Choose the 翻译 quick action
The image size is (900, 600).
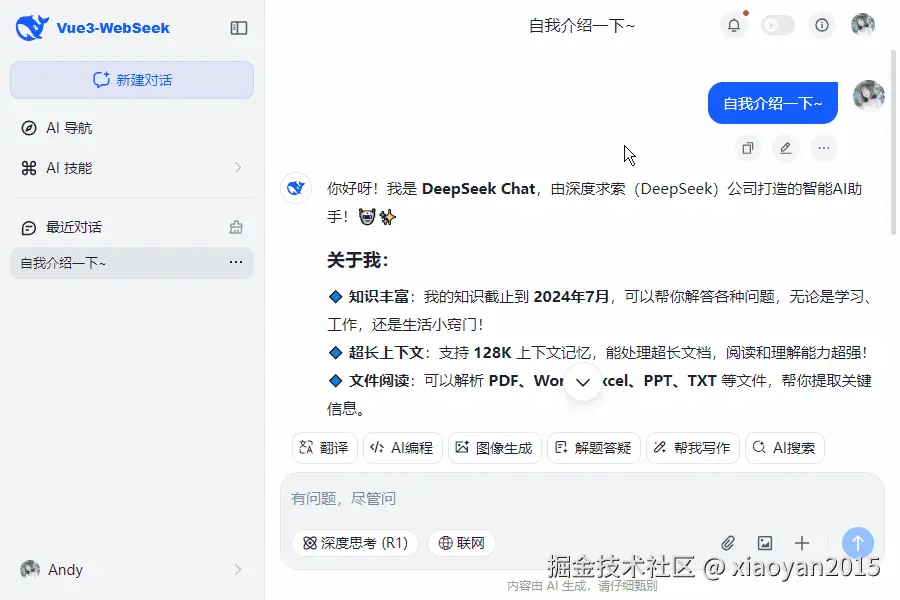pyautogui.click(x=324, y=448)
